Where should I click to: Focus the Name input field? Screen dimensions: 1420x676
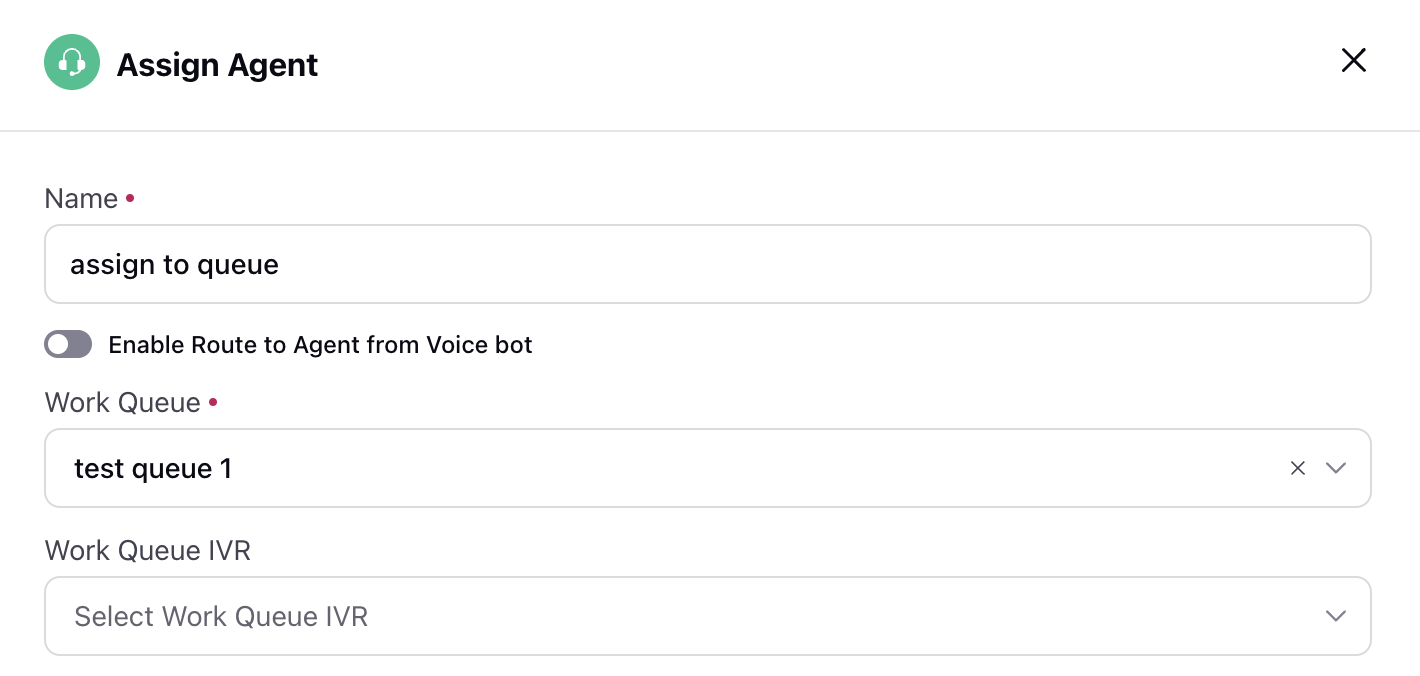(x=708, y=264)
